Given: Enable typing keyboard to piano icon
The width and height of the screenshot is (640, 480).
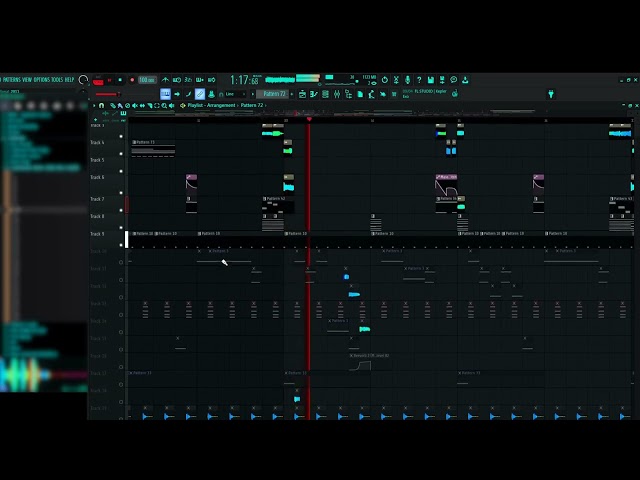Looking at the screenshot, I should pyautogui.click(x=165, y=94).
